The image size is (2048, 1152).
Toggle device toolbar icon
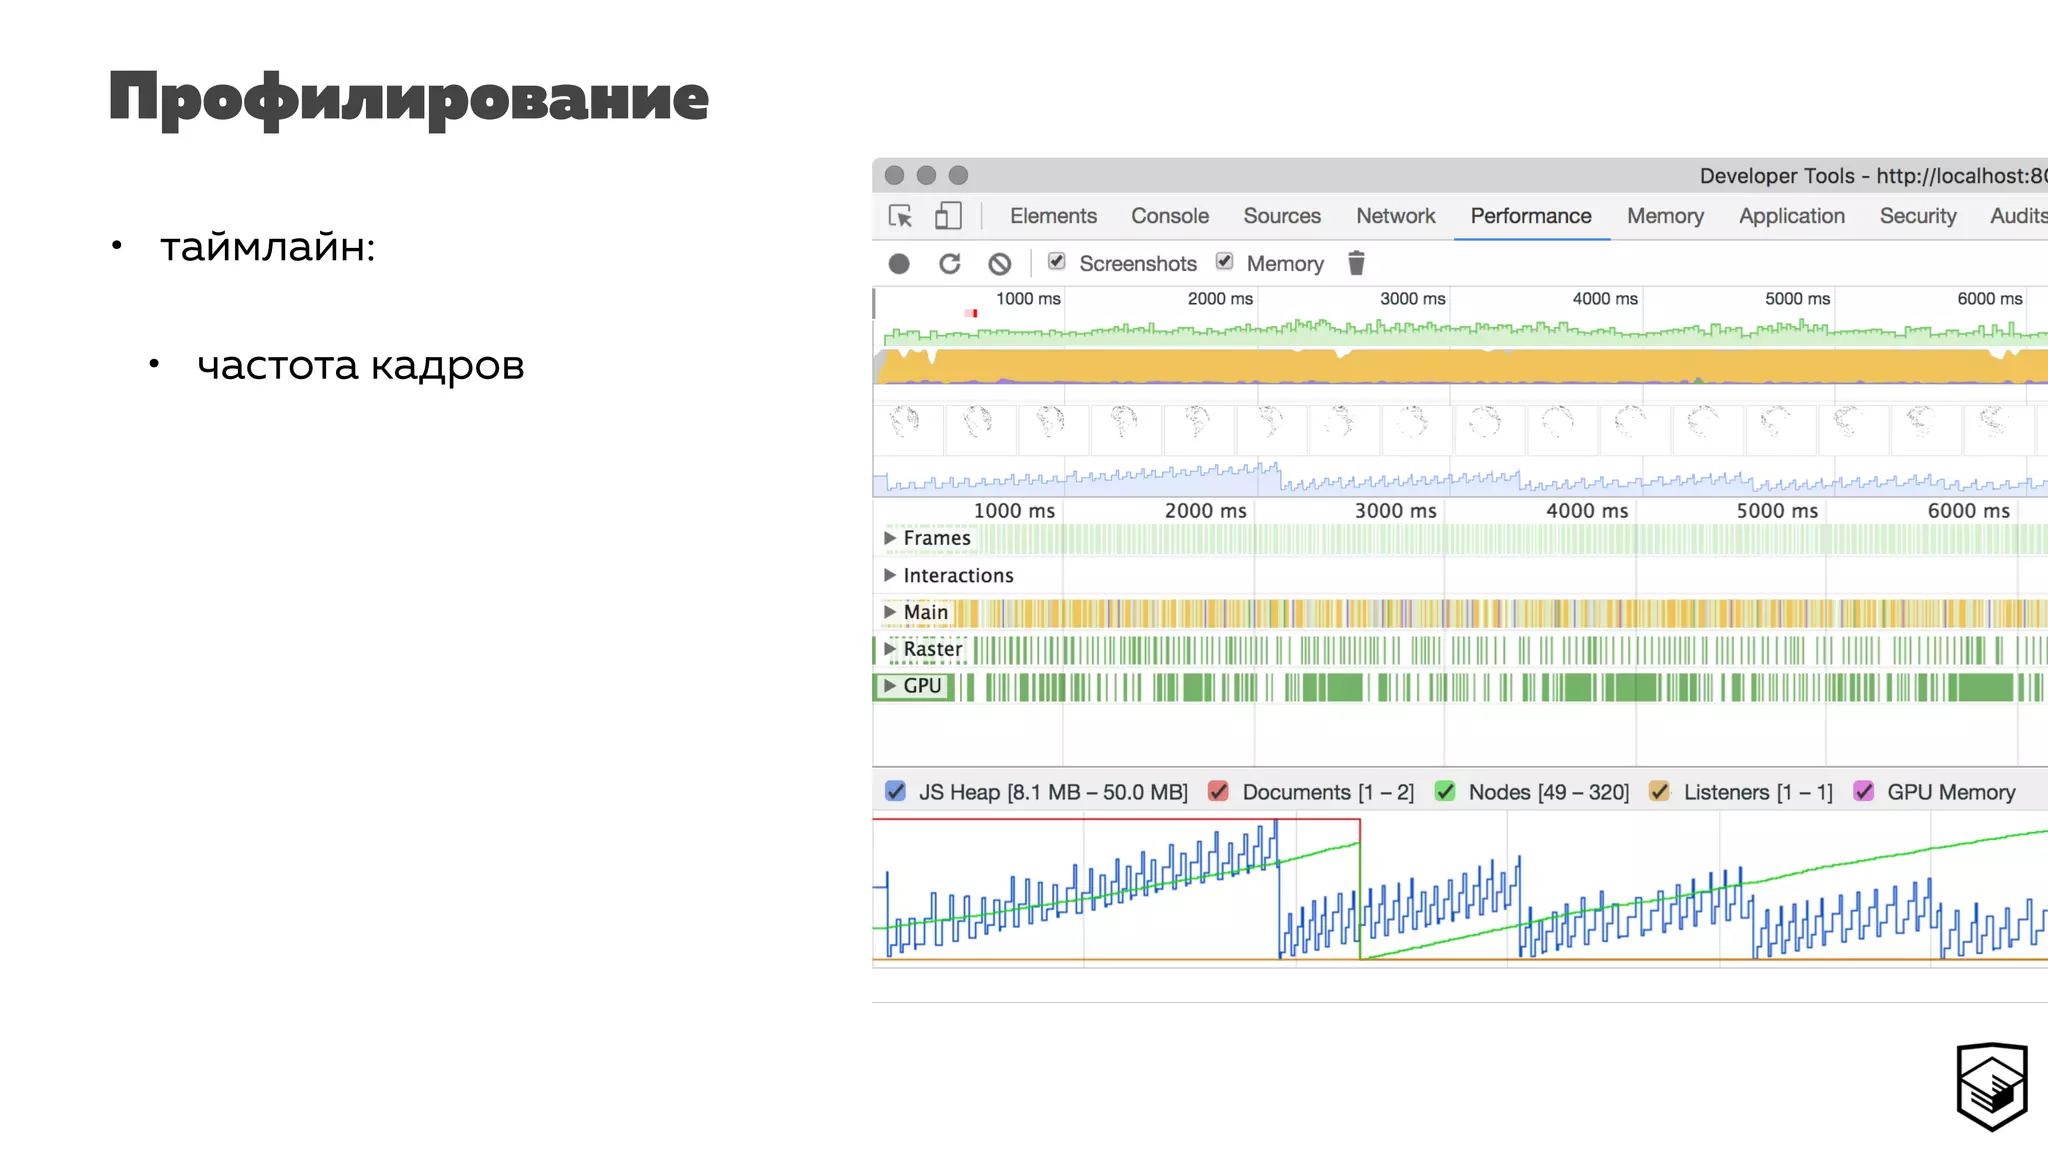click(948, 216)
